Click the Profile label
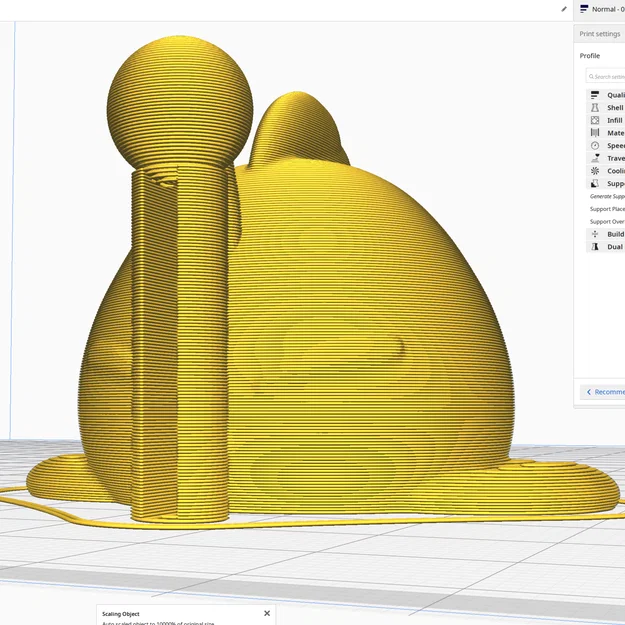Image resolution: width=625 pixels, height=625 pixels. (x=590, y=56)
